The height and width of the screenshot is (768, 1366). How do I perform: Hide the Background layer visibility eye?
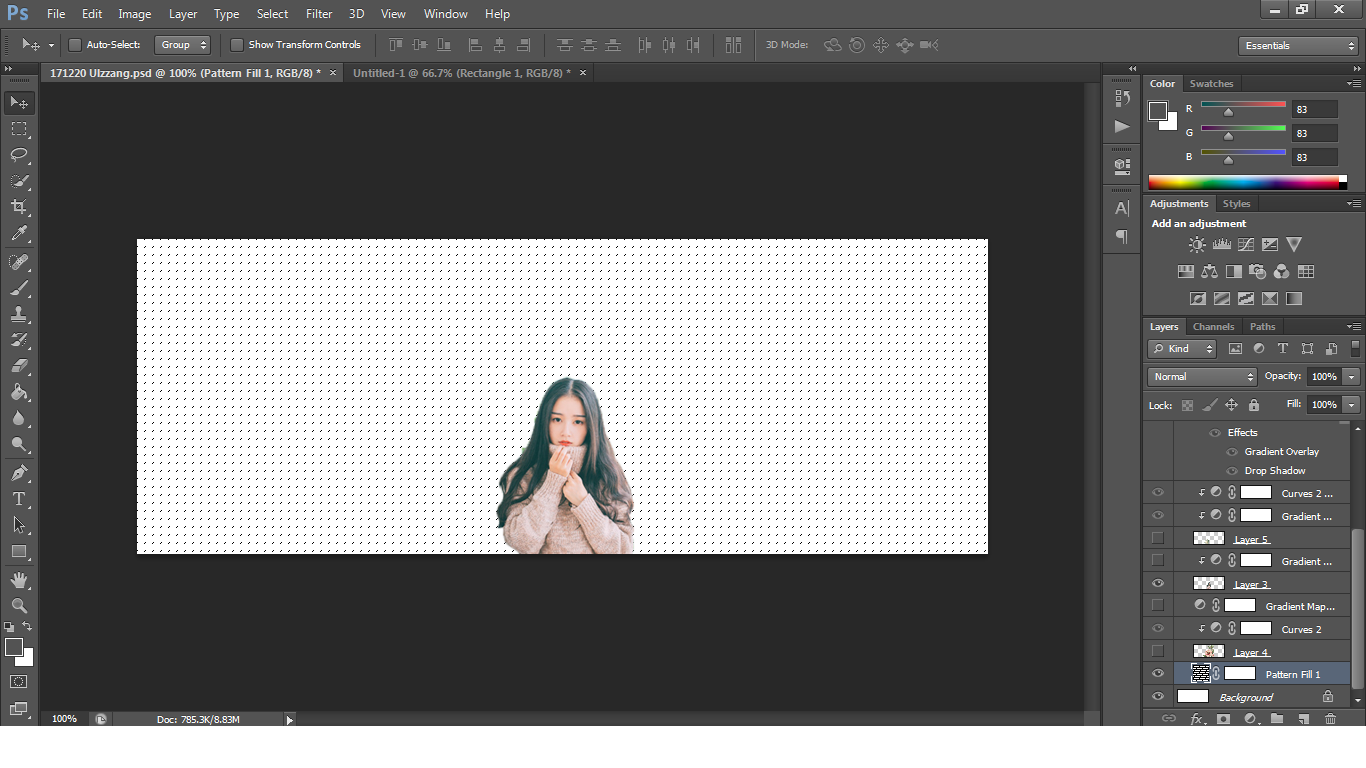click(x=1158, y=697)
